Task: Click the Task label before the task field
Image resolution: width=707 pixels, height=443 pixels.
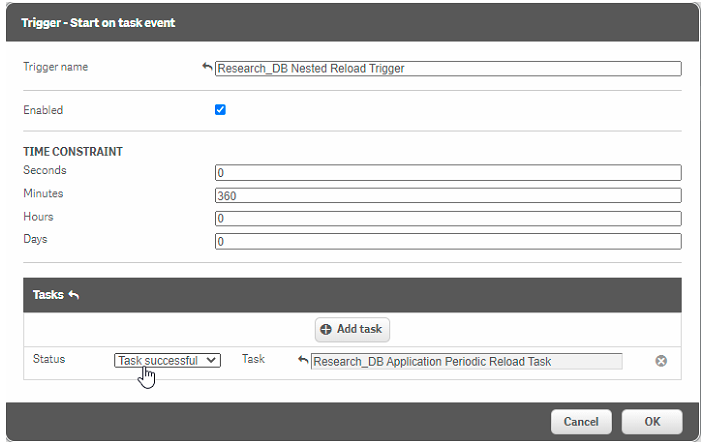Action: [253, 359]
